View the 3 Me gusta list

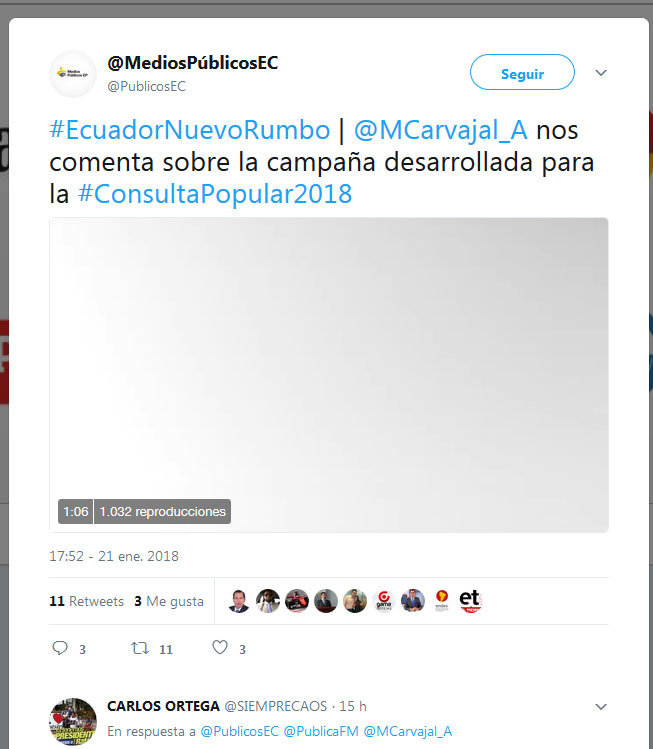169,601
